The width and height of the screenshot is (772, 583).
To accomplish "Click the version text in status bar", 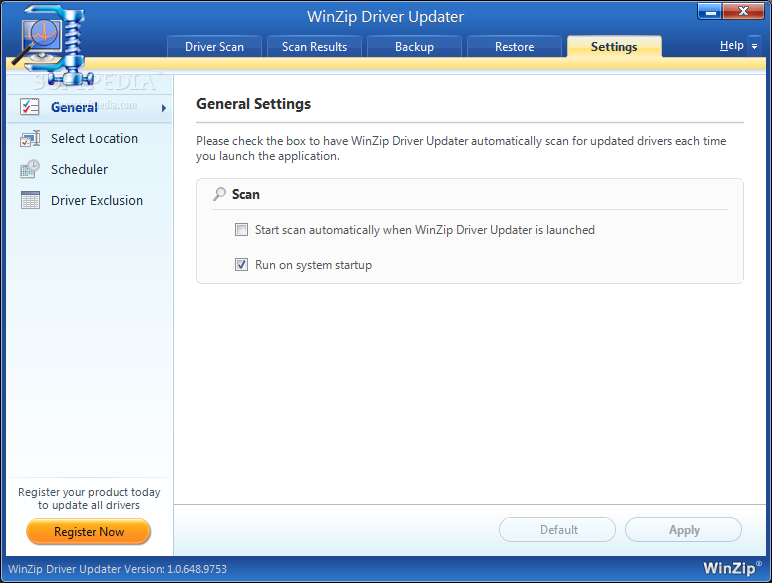I will coord(118,569).
